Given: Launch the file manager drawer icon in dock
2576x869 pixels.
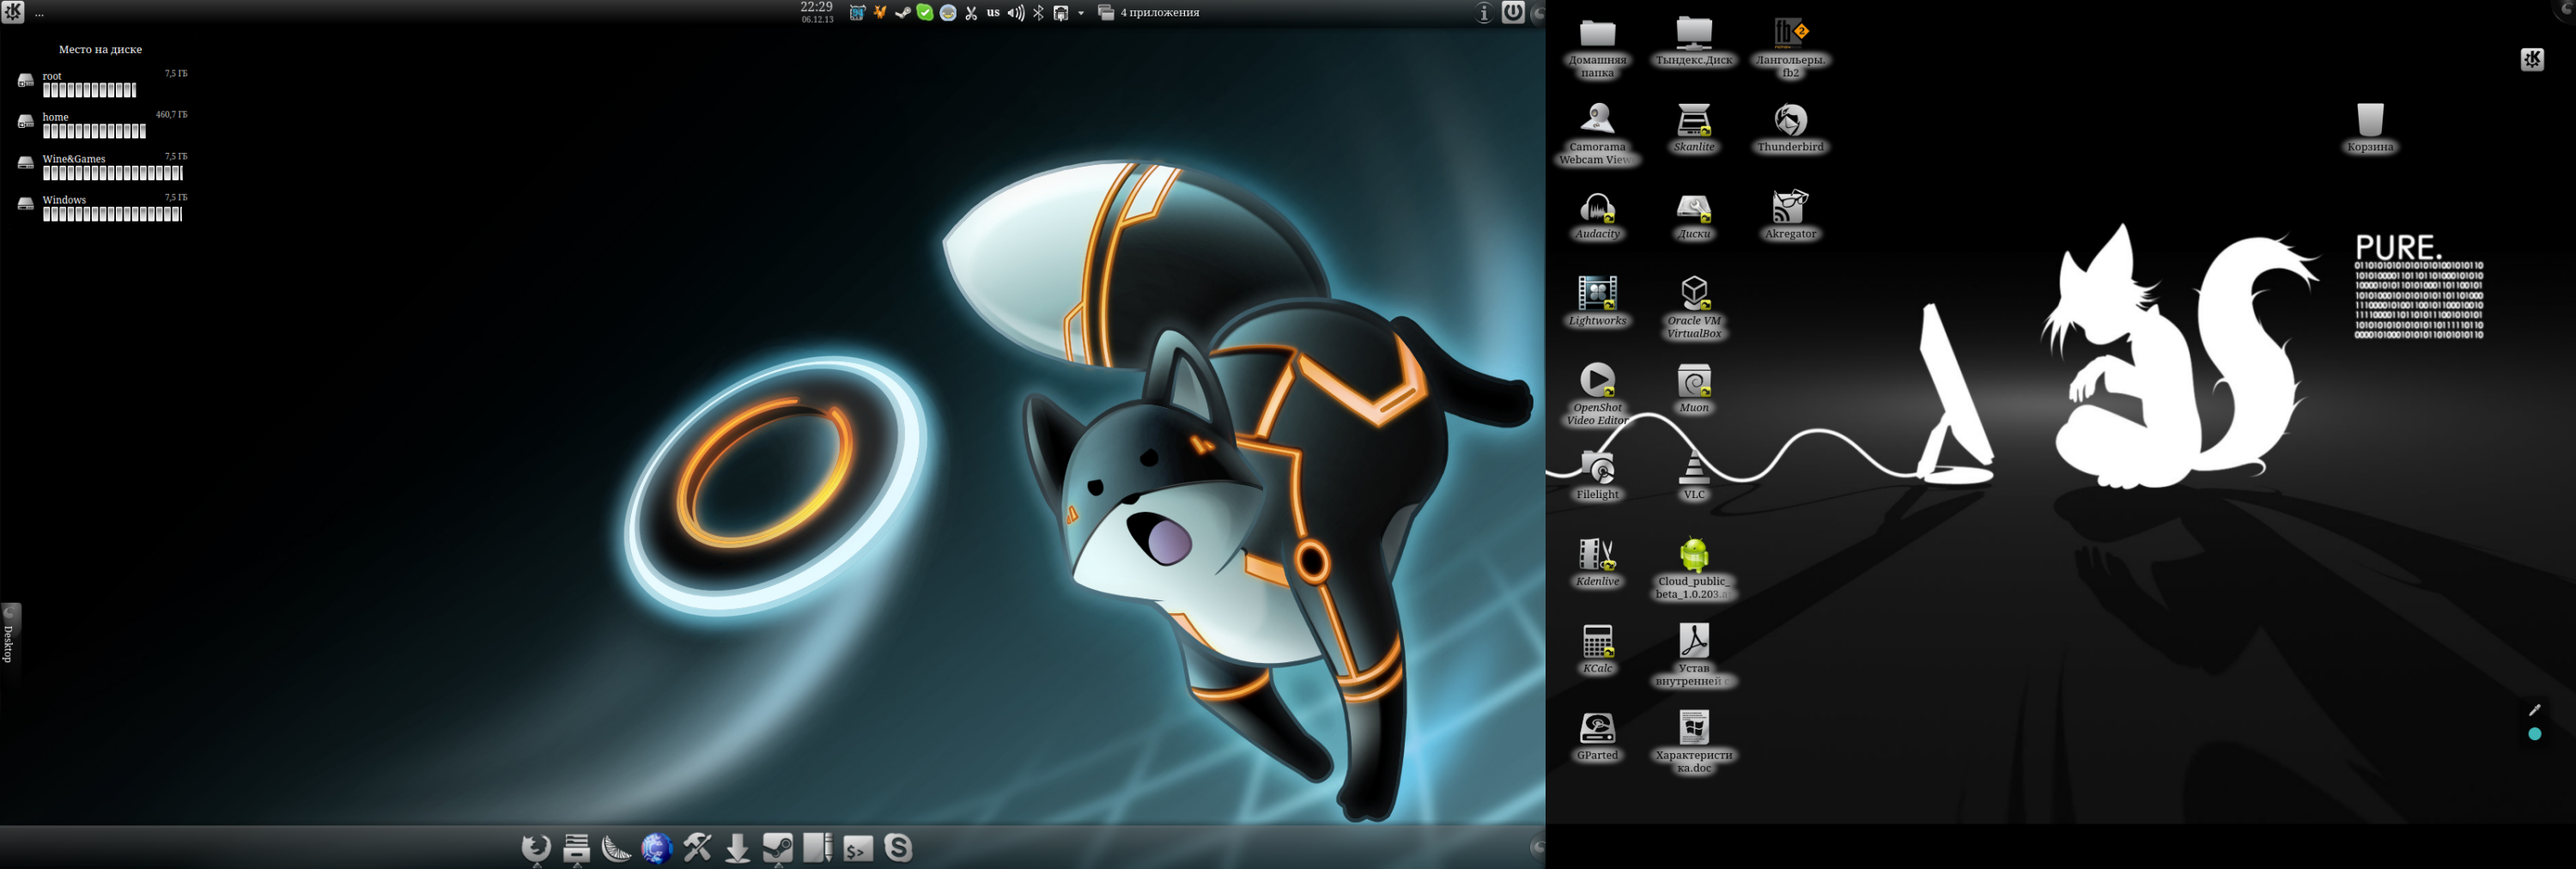Looking at the screenshot, I should pos(577,848).
